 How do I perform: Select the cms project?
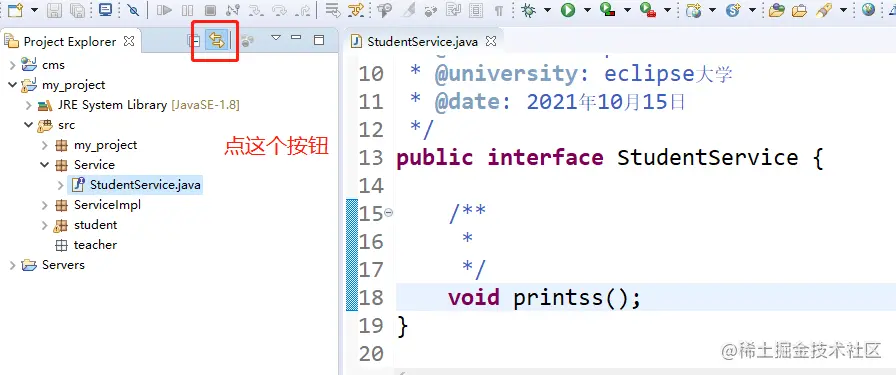(x=43, y=65)
